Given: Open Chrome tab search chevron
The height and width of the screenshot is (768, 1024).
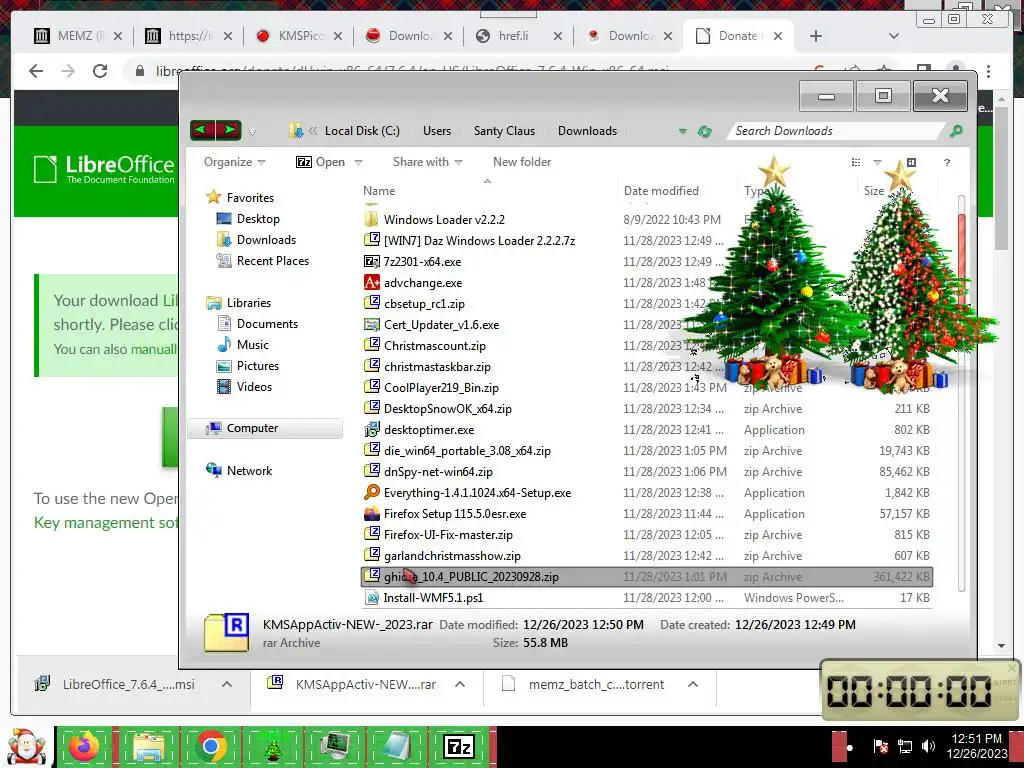Looking at the screenshot, I should (894, 36).
